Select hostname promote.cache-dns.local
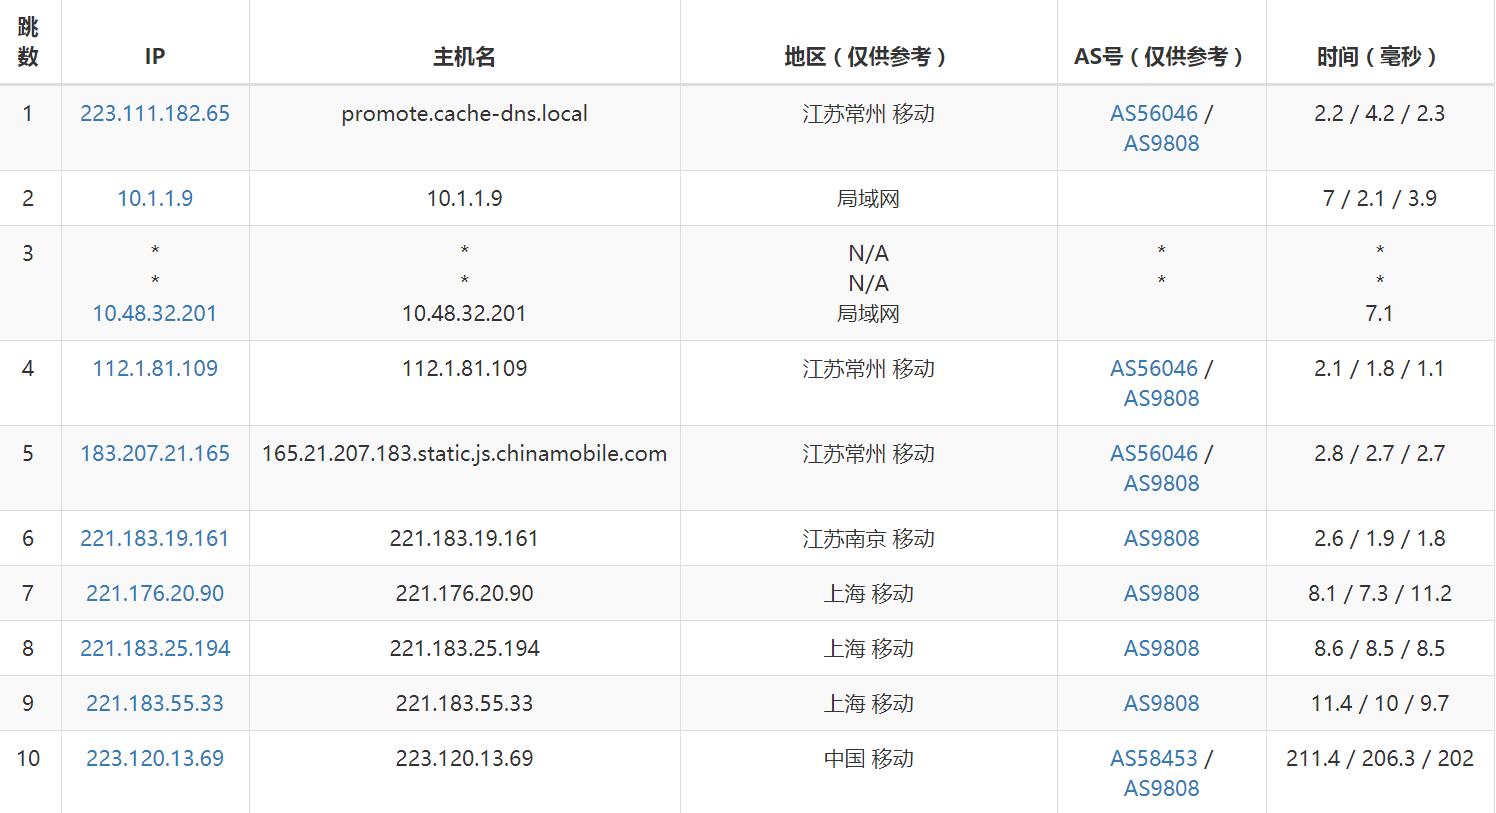The width and height of the screenshot is (1496, 813). click(x=464, y=113)
